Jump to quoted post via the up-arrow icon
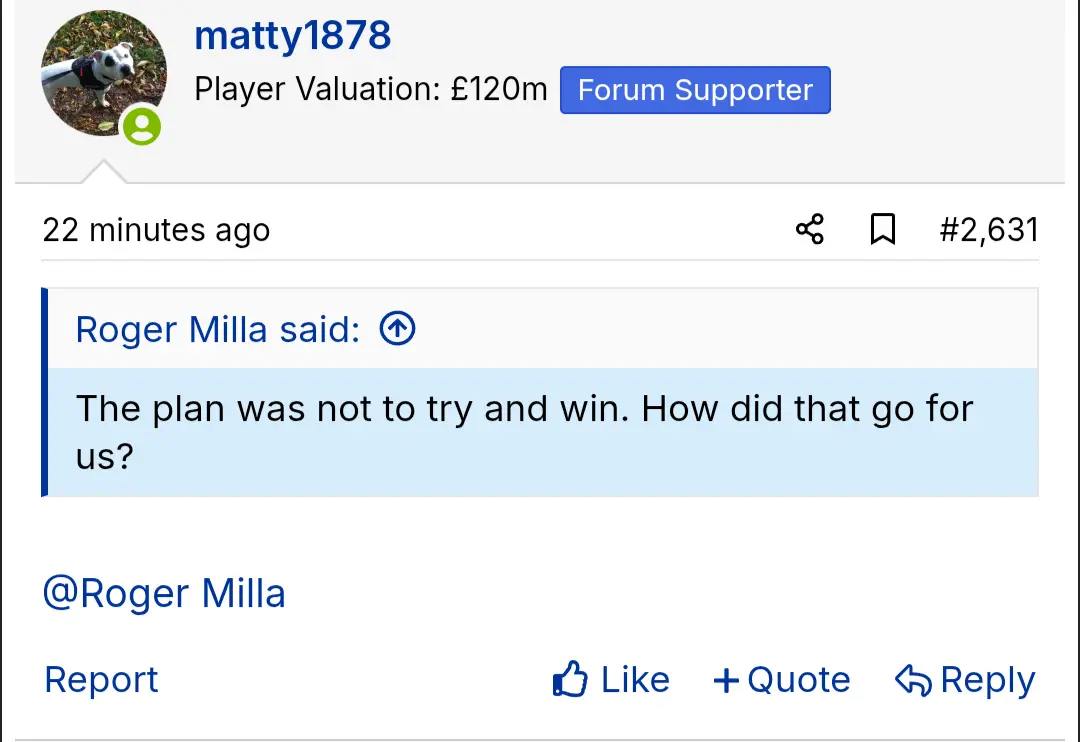The image size is (1080, 742). pos(398,328)
